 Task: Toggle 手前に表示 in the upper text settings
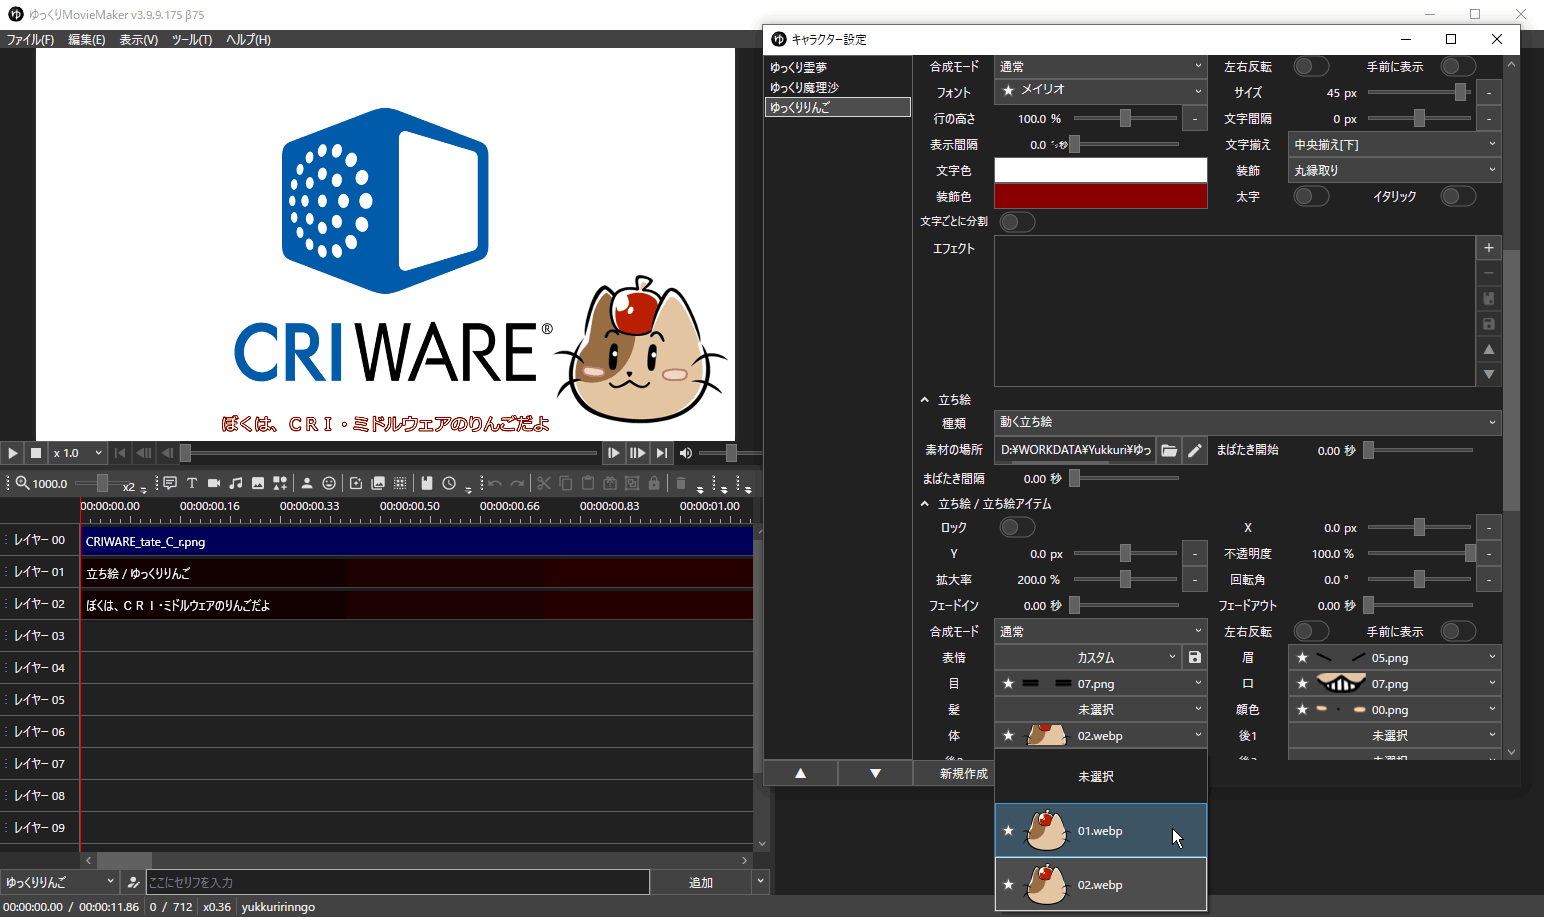(1458, 66)
